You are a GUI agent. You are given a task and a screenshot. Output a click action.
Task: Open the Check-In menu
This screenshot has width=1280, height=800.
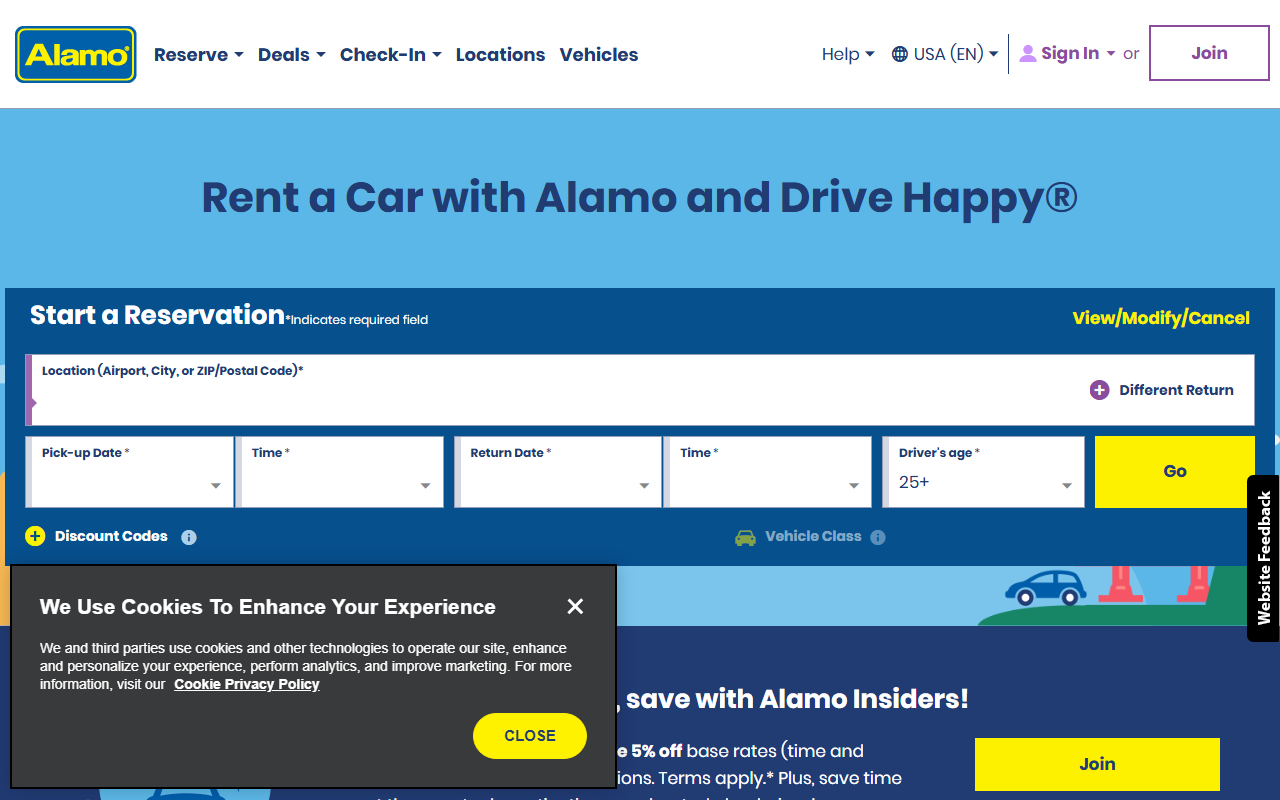click(x=390, y=55)
